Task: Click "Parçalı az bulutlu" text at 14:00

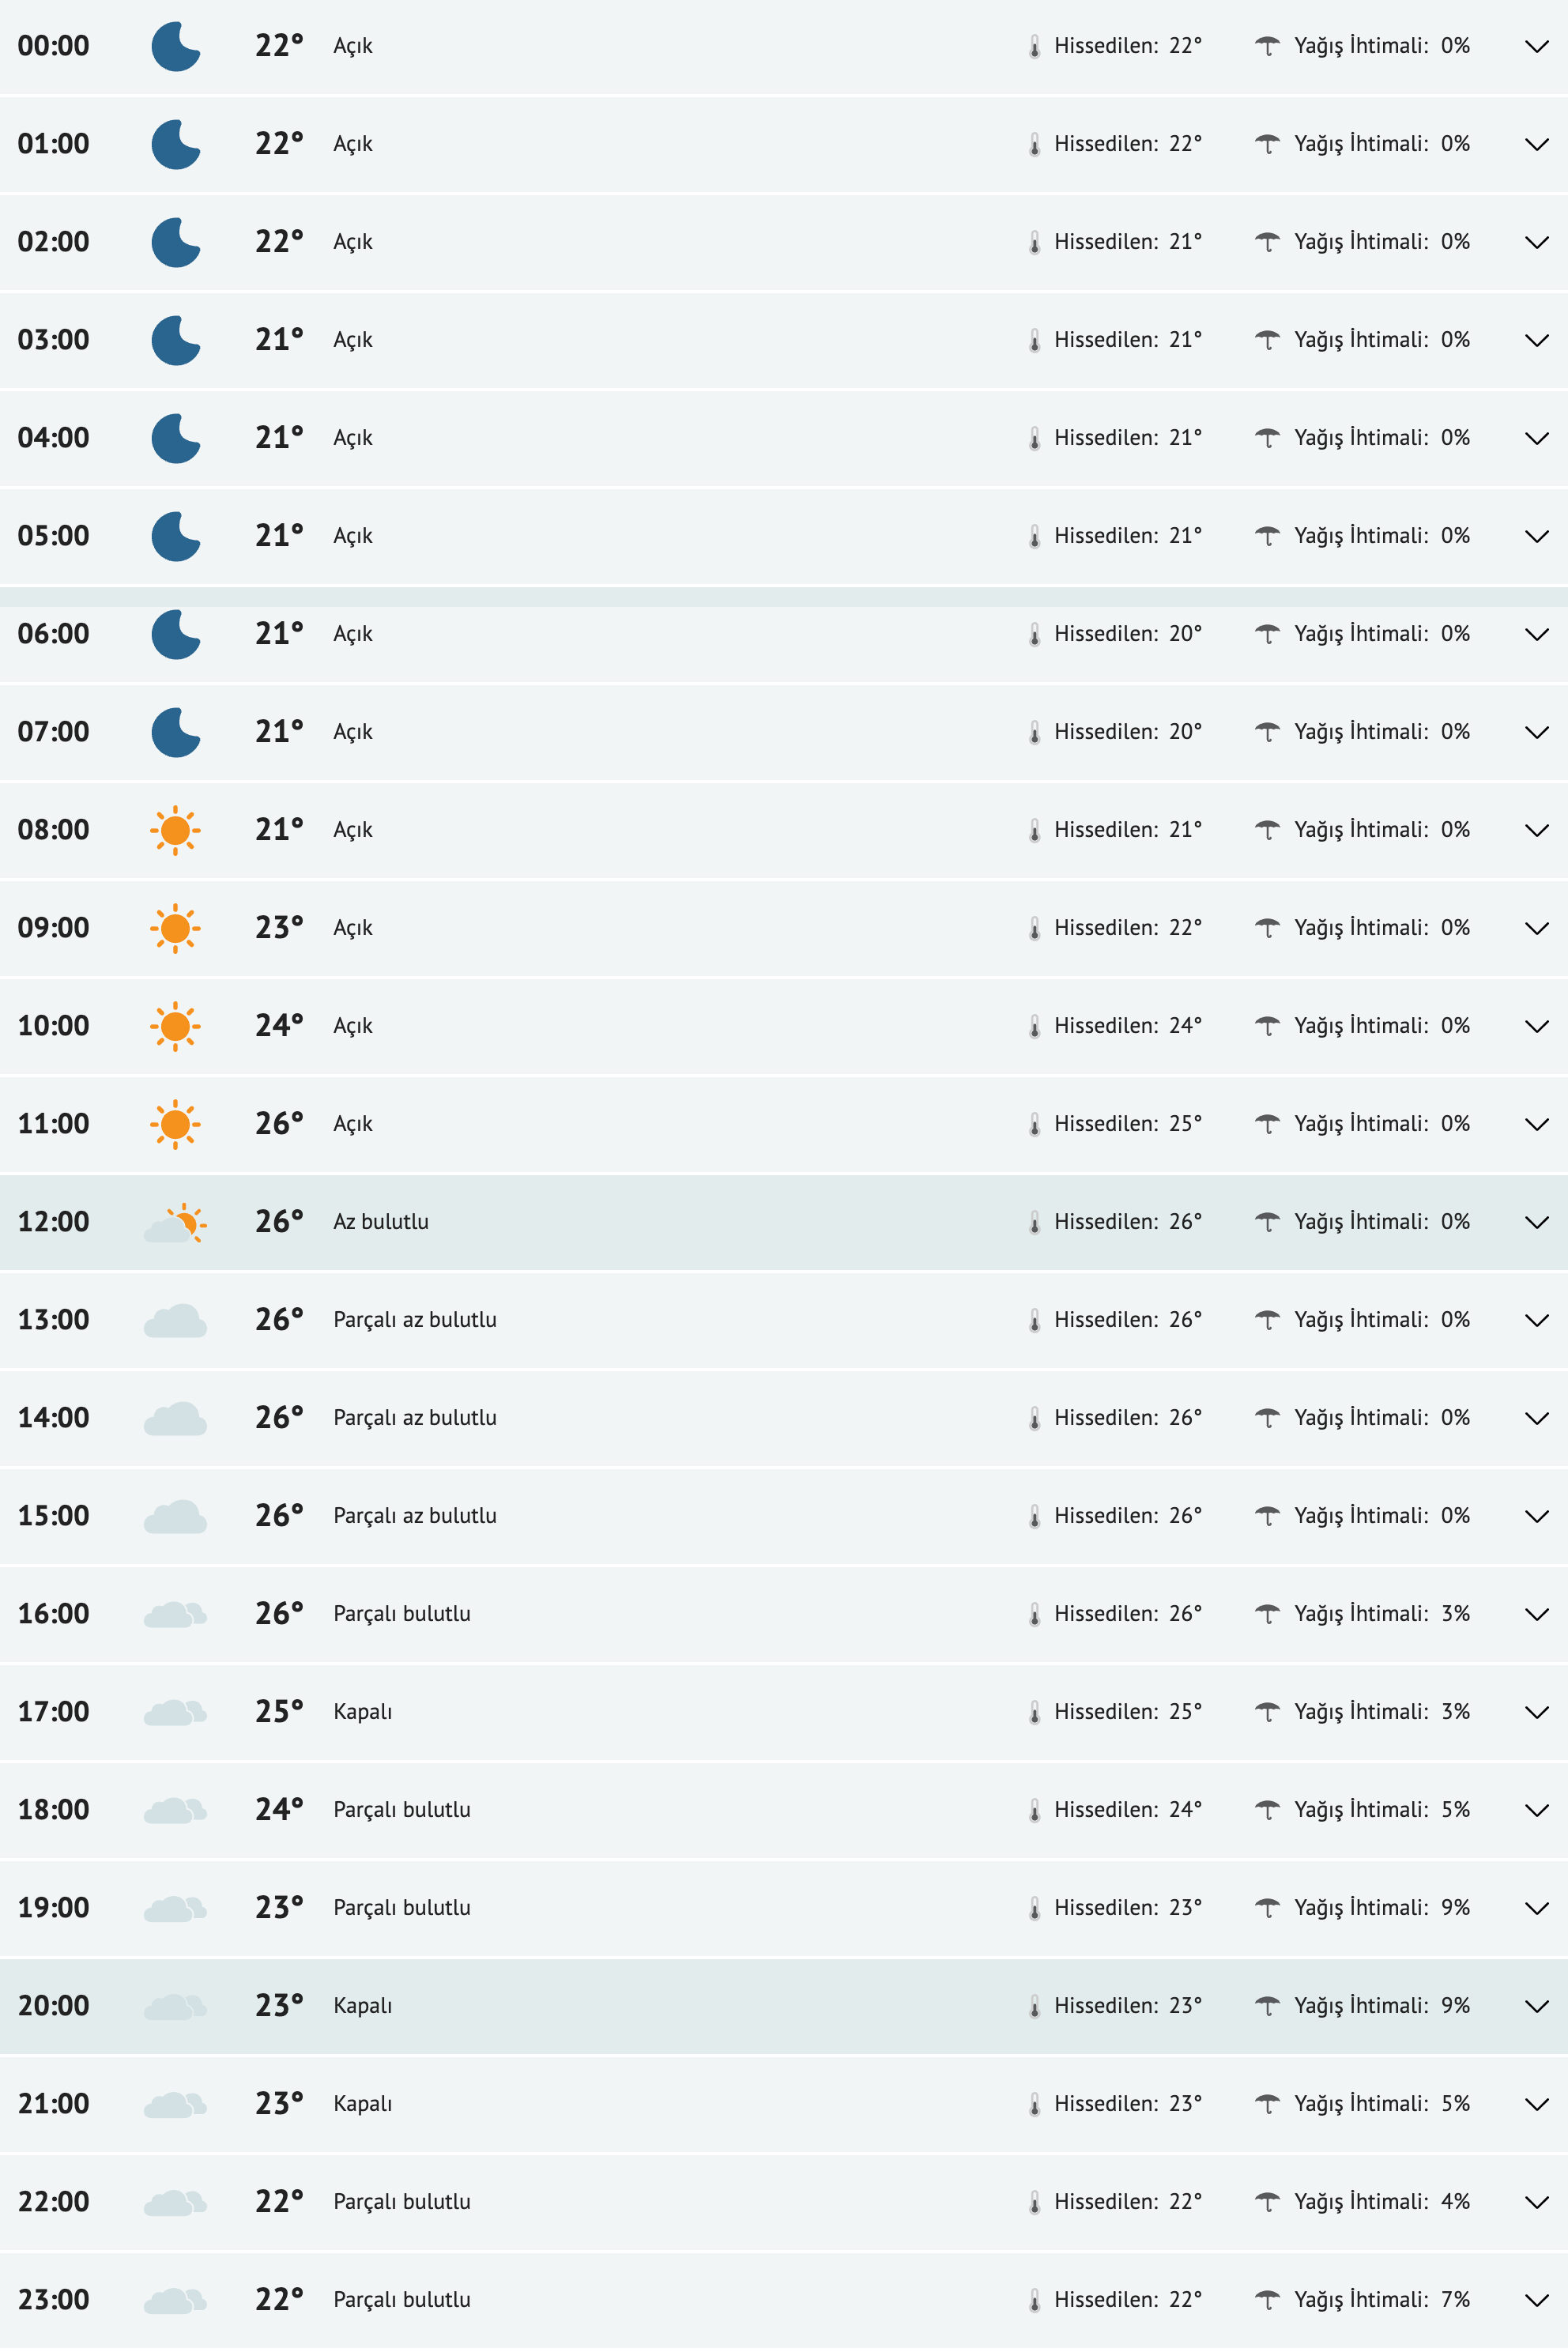Action: pos(415,1418)
